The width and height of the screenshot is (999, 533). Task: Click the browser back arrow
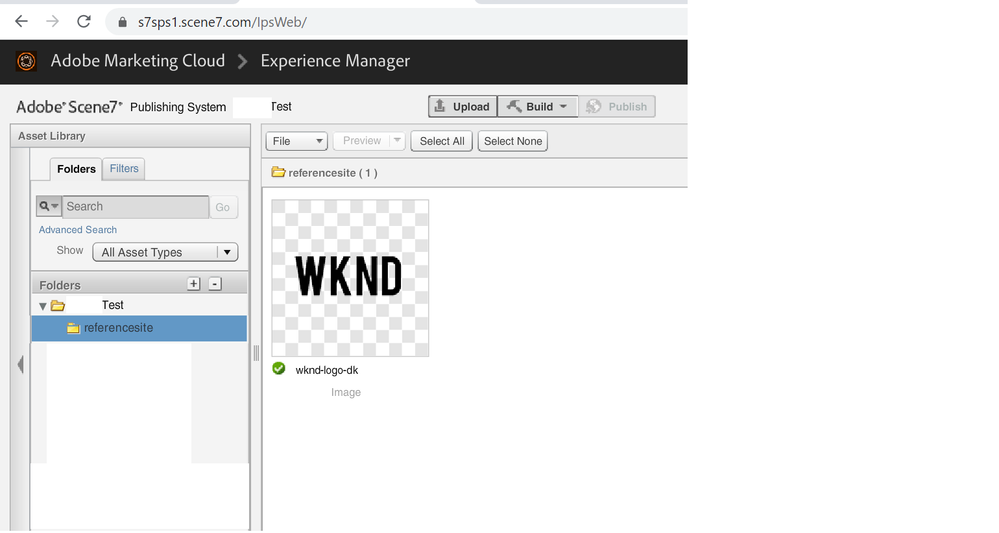coord(21,21)
